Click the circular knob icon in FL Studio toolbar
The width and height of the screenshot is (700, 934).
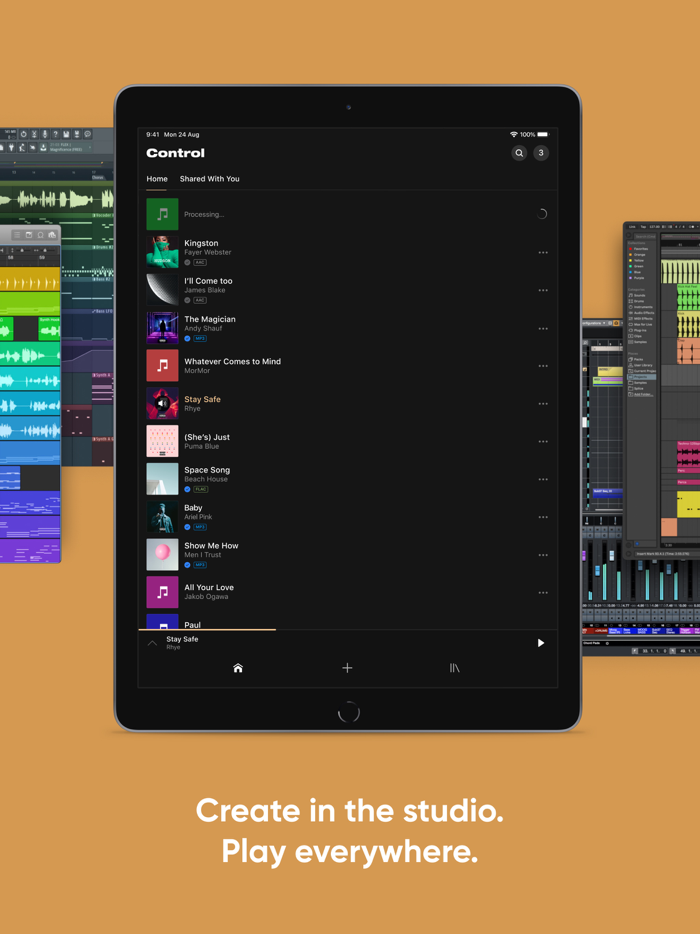point(23,134)
